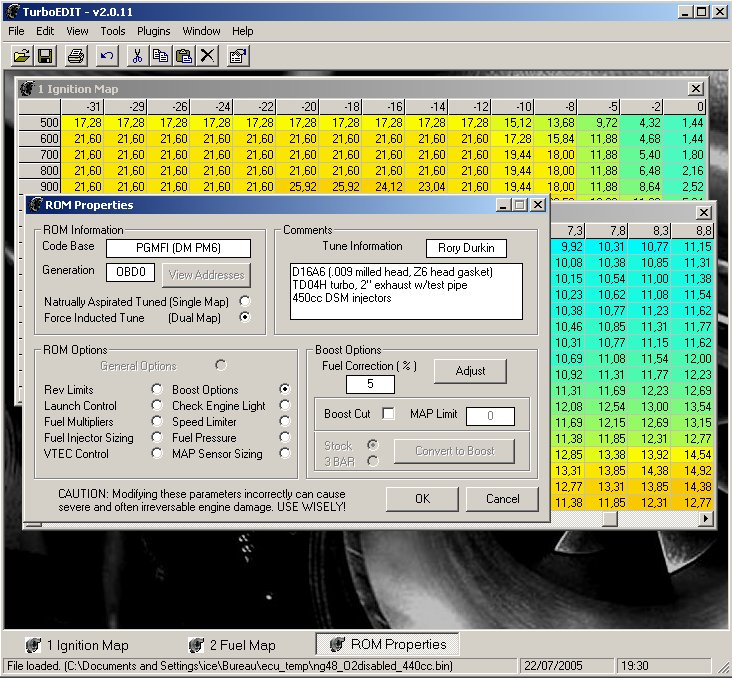The height and width of the screenshot is (678, 732).
Task: Select the Fuel Pressure radio option
Action: [x=285, y=437]
